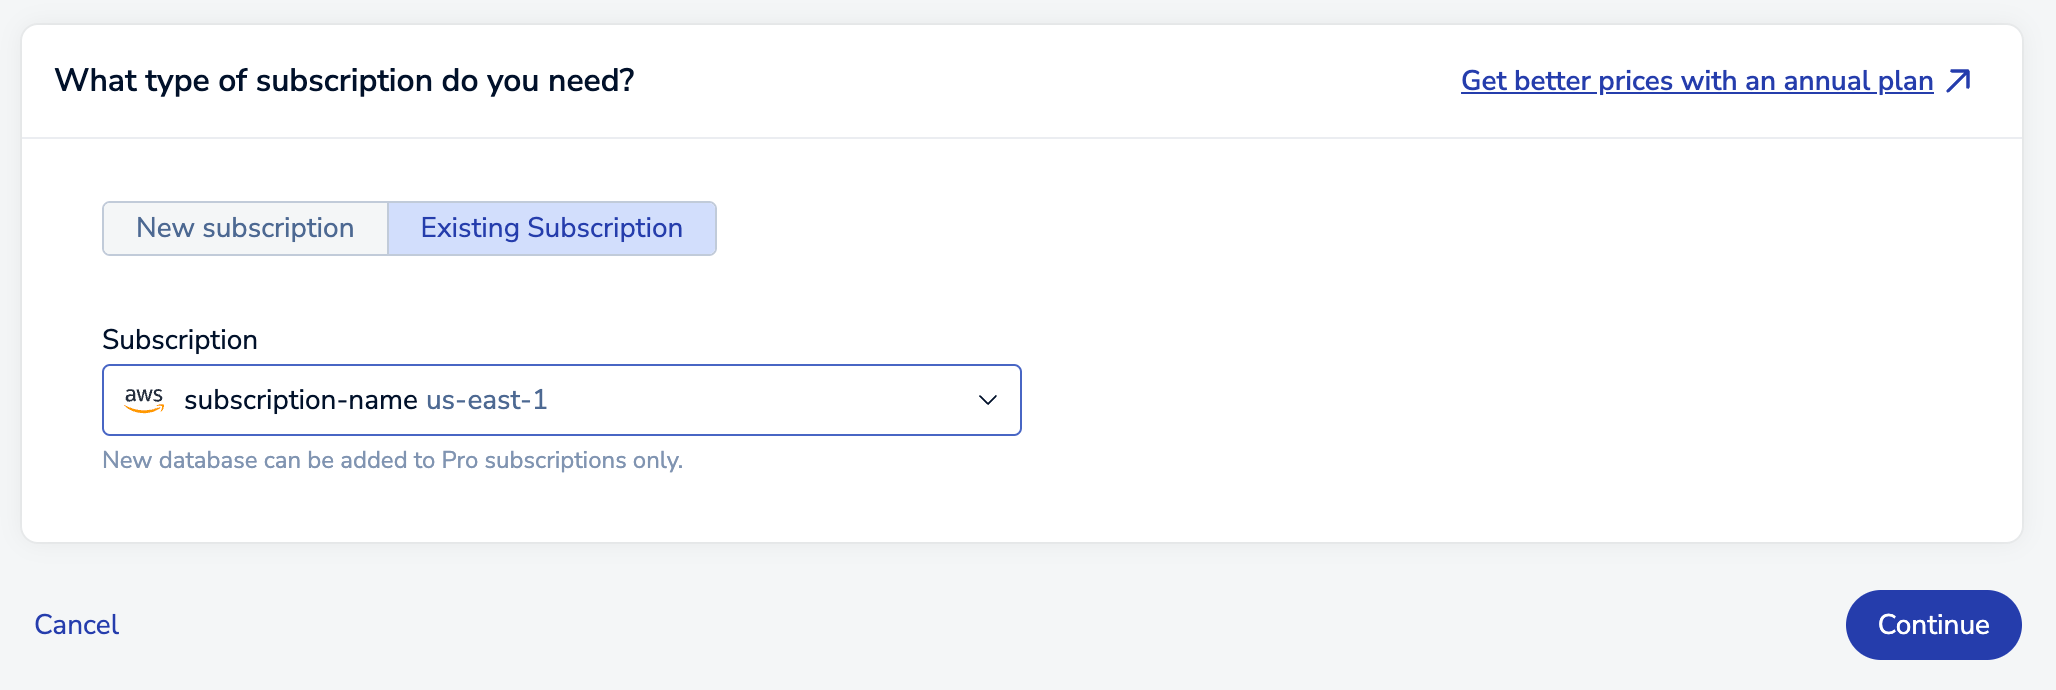Click the arrow icon beside the annual plan link
2056x690 pixels.
(1959, 81)
